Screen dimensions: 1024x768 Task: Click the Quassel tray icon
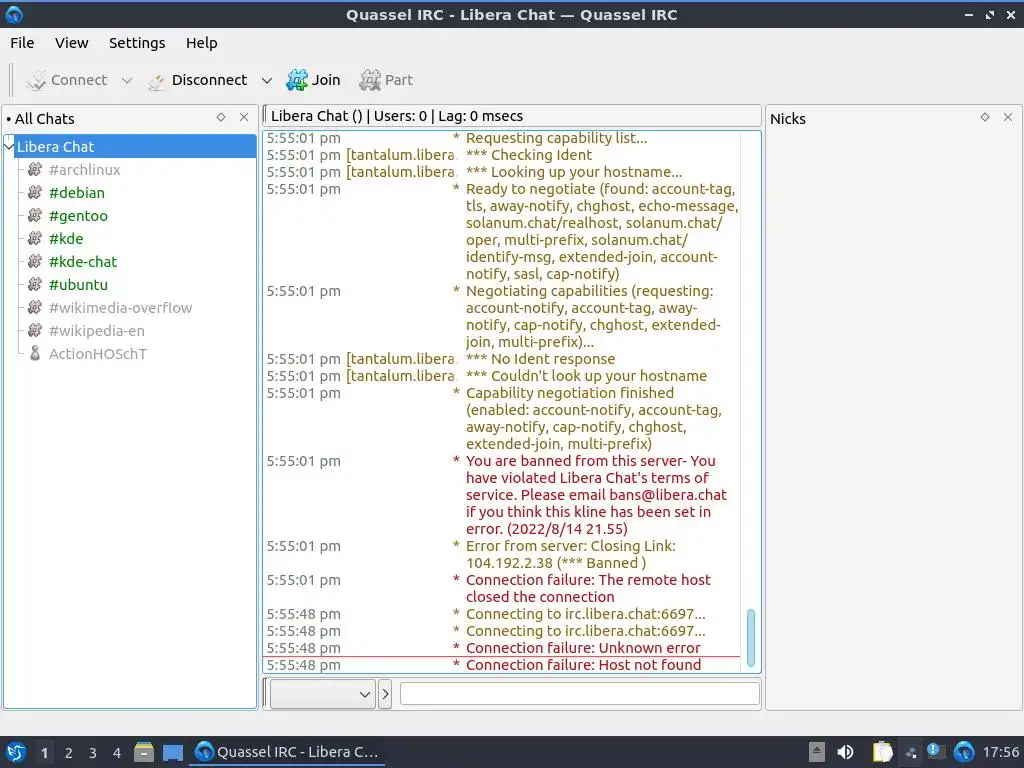[x=964, y=752]
